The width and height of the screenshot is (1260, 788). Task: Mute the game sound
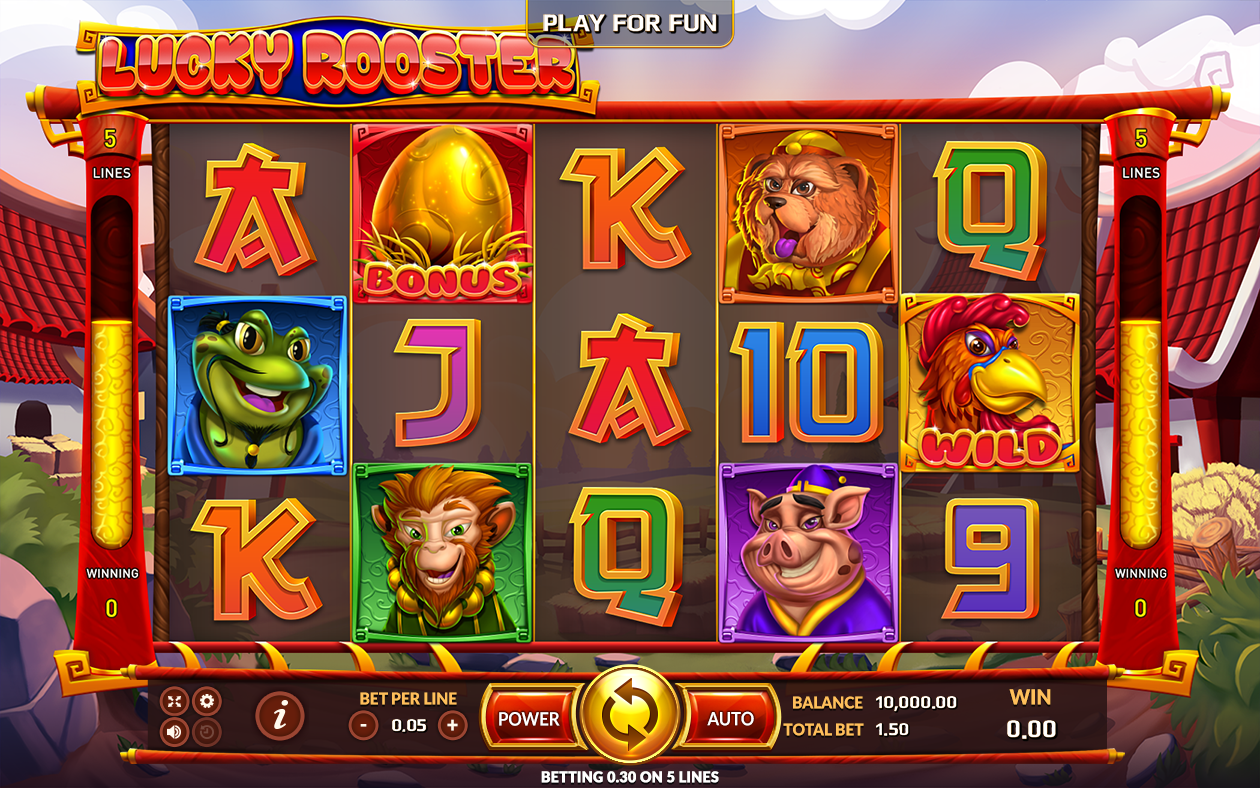click(x=175, y=732)
